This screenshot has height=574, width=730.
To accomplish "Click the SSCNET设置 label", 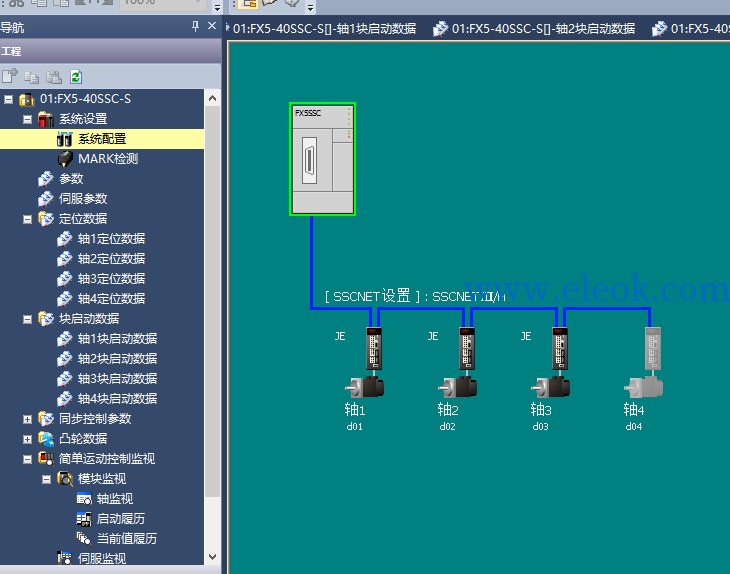I will coord(415,296).
